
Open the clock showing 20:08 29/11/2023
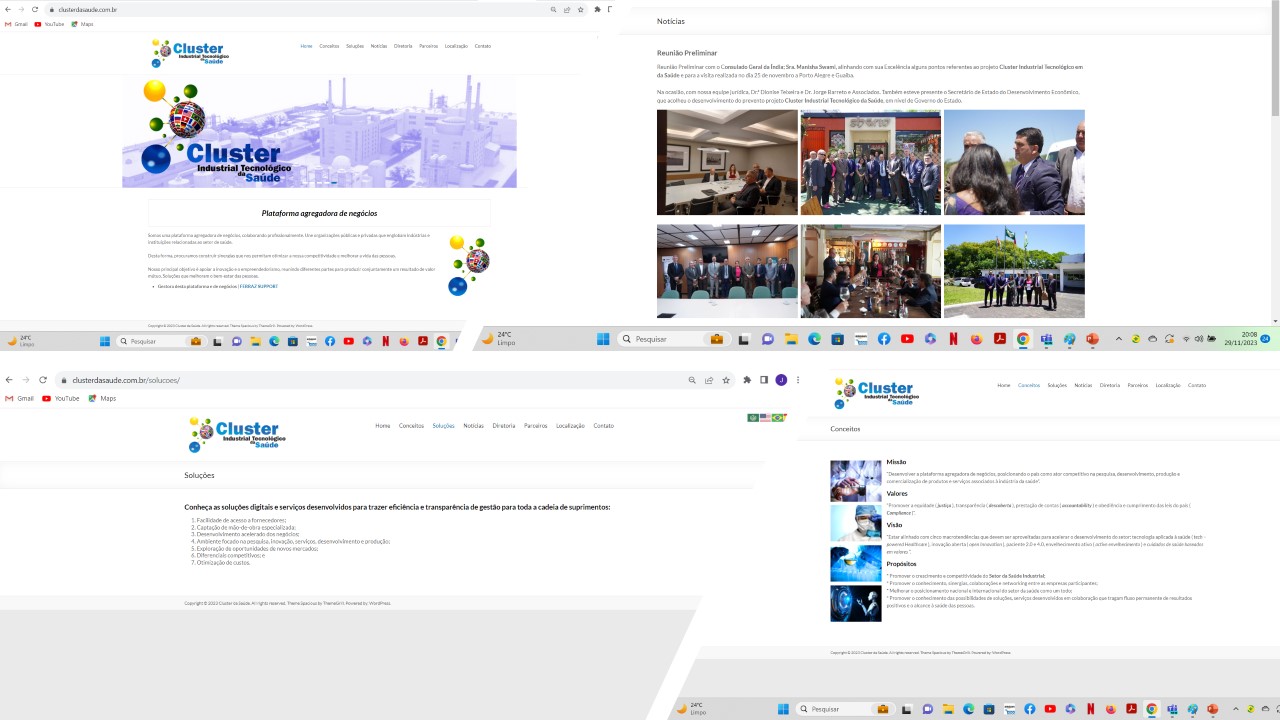(x=1248, y=339)
